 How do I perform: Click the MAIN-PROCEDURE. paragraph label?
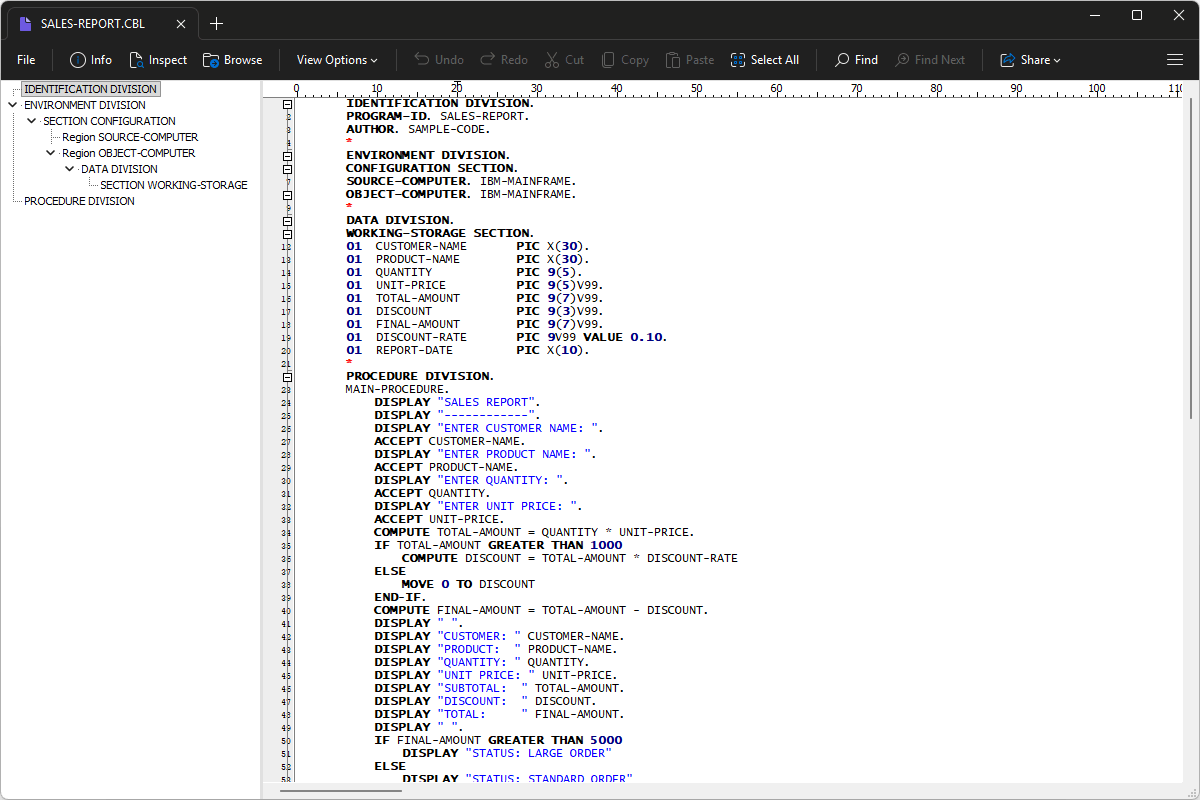pos(397,389)
